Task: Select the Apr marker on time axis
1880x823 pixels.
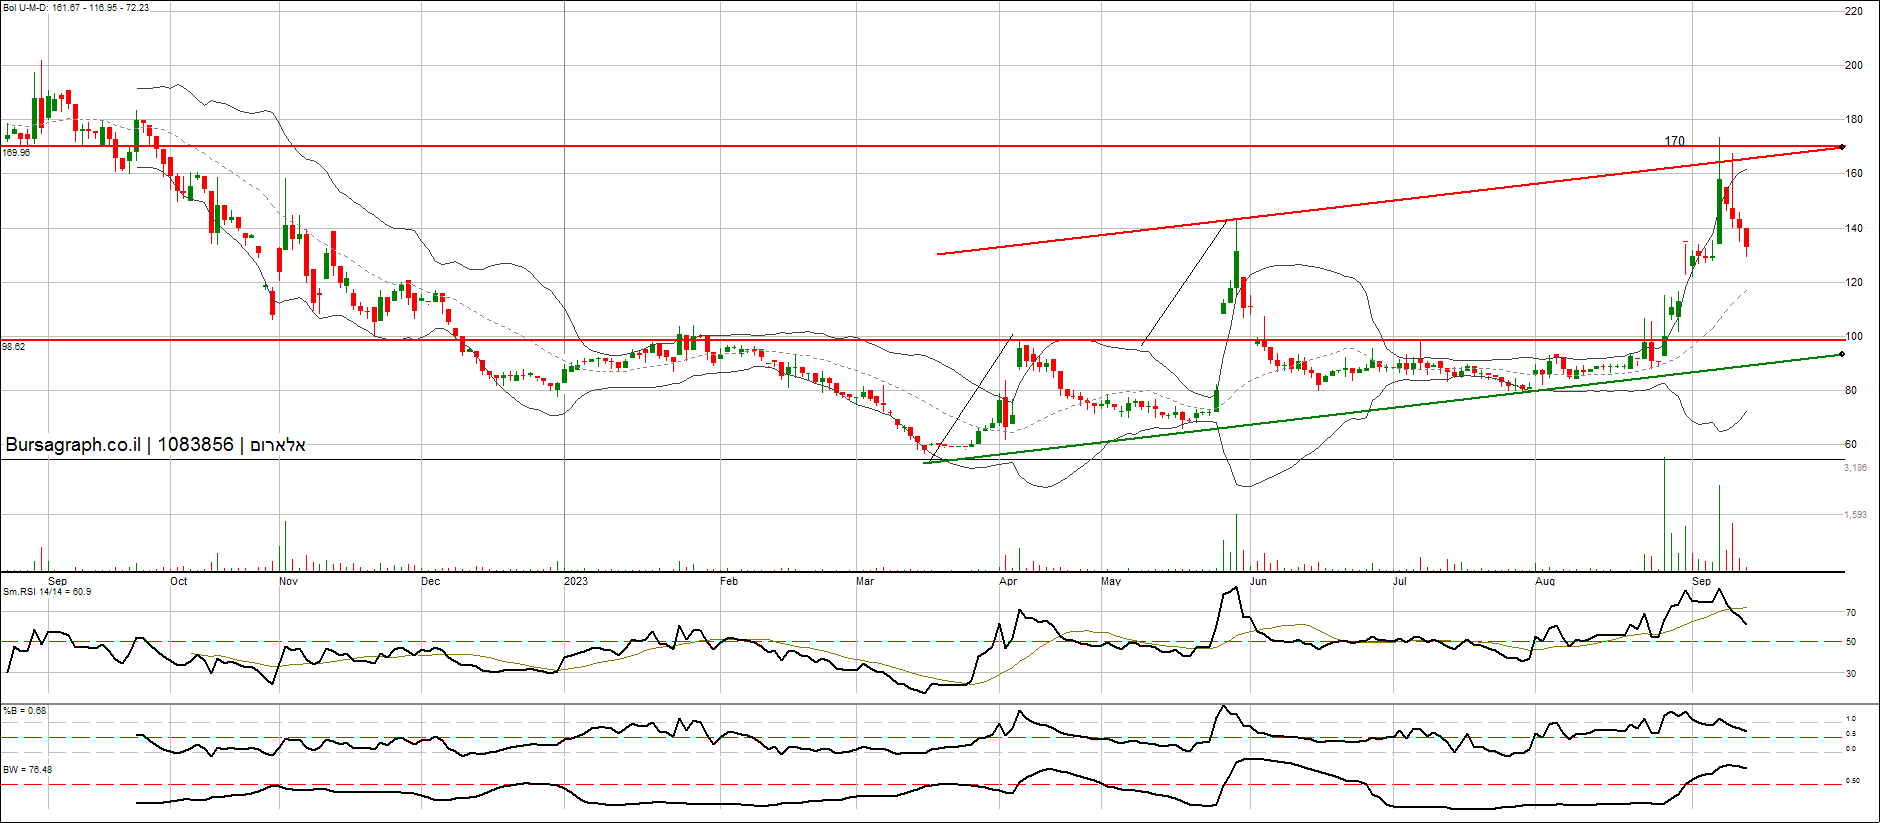Action: pos(1008,581)
